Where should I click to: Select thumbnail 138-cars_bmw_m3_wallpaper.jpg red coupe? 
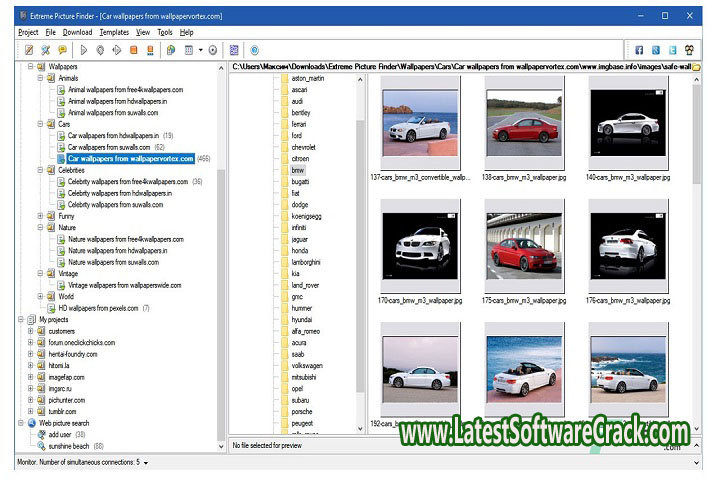click(x=524, y=123)
